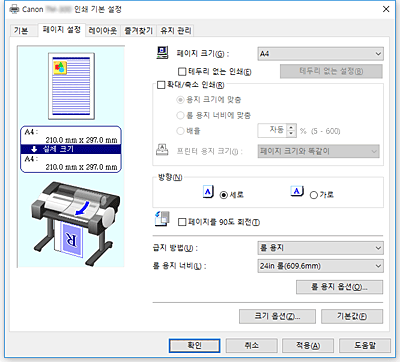Image resolution: width=400 pixels, height=362 pixels.
Task: Click the page preview thumbnail with lined document
Action: click(71, 86)
